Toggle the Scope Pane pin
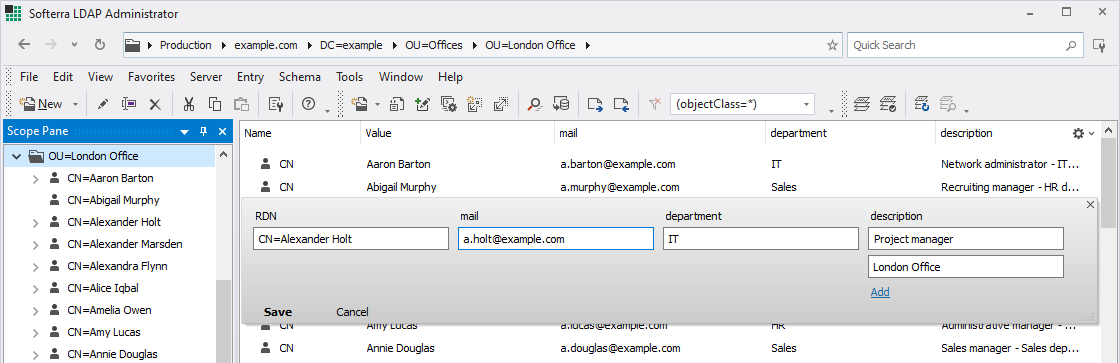The height and width of the screenshot is (363, 1120). tap(203, 131)
